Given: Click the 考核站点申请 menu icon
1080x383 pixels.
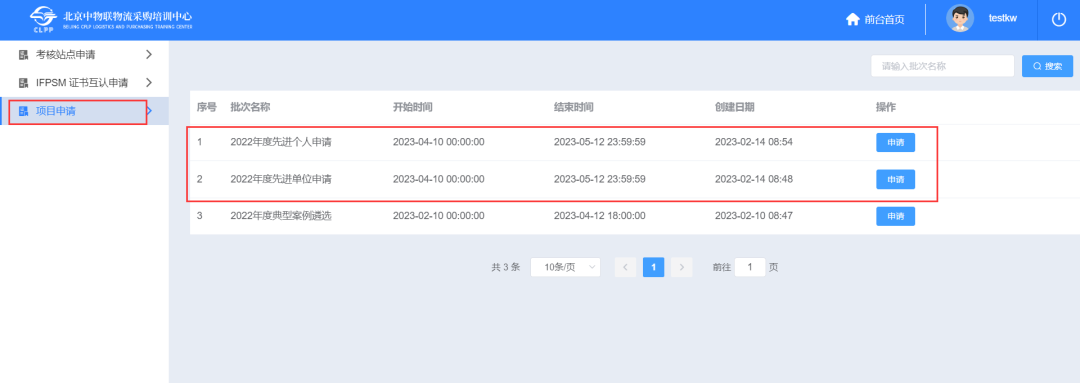Looking at the screenshot, I should [23, 54].
